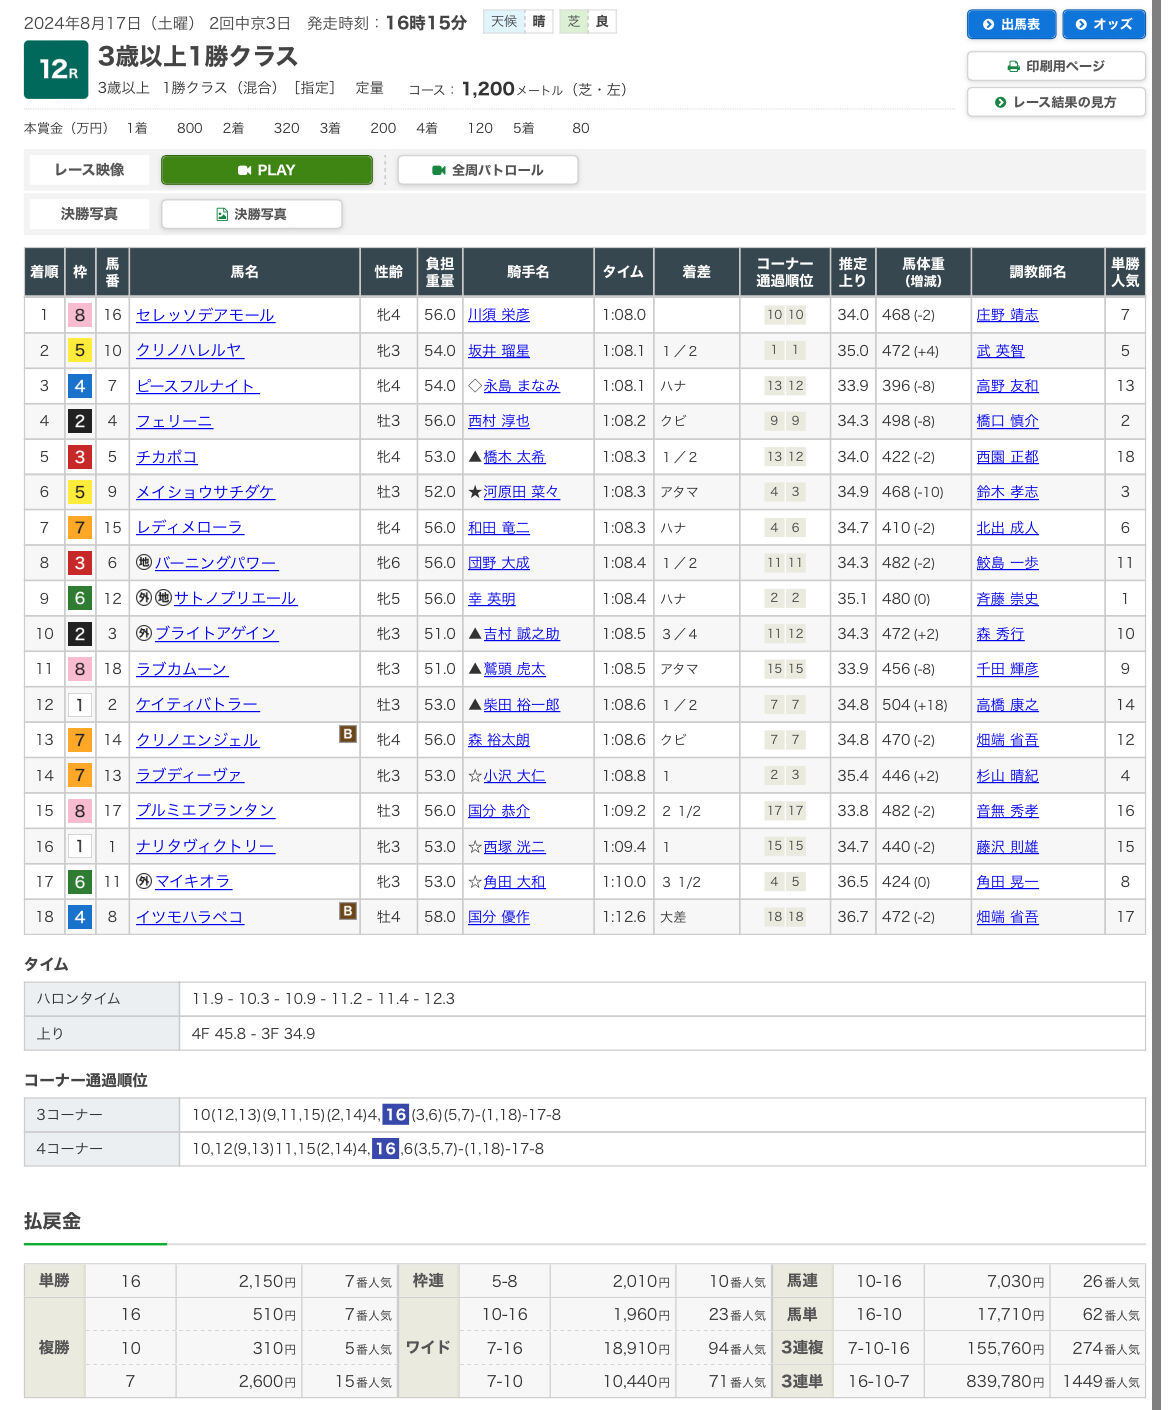Open jockey 川須 栄彦

click(x=499, y=315)
